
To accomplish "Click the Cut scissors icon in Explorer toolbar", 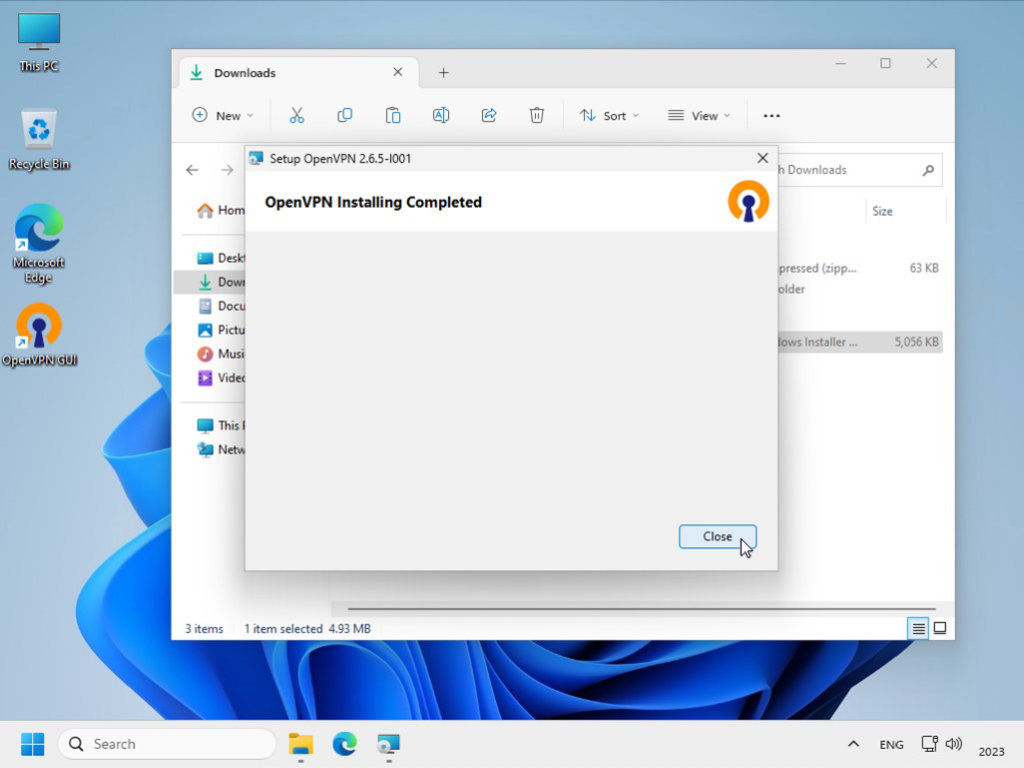I will [296, 116].
